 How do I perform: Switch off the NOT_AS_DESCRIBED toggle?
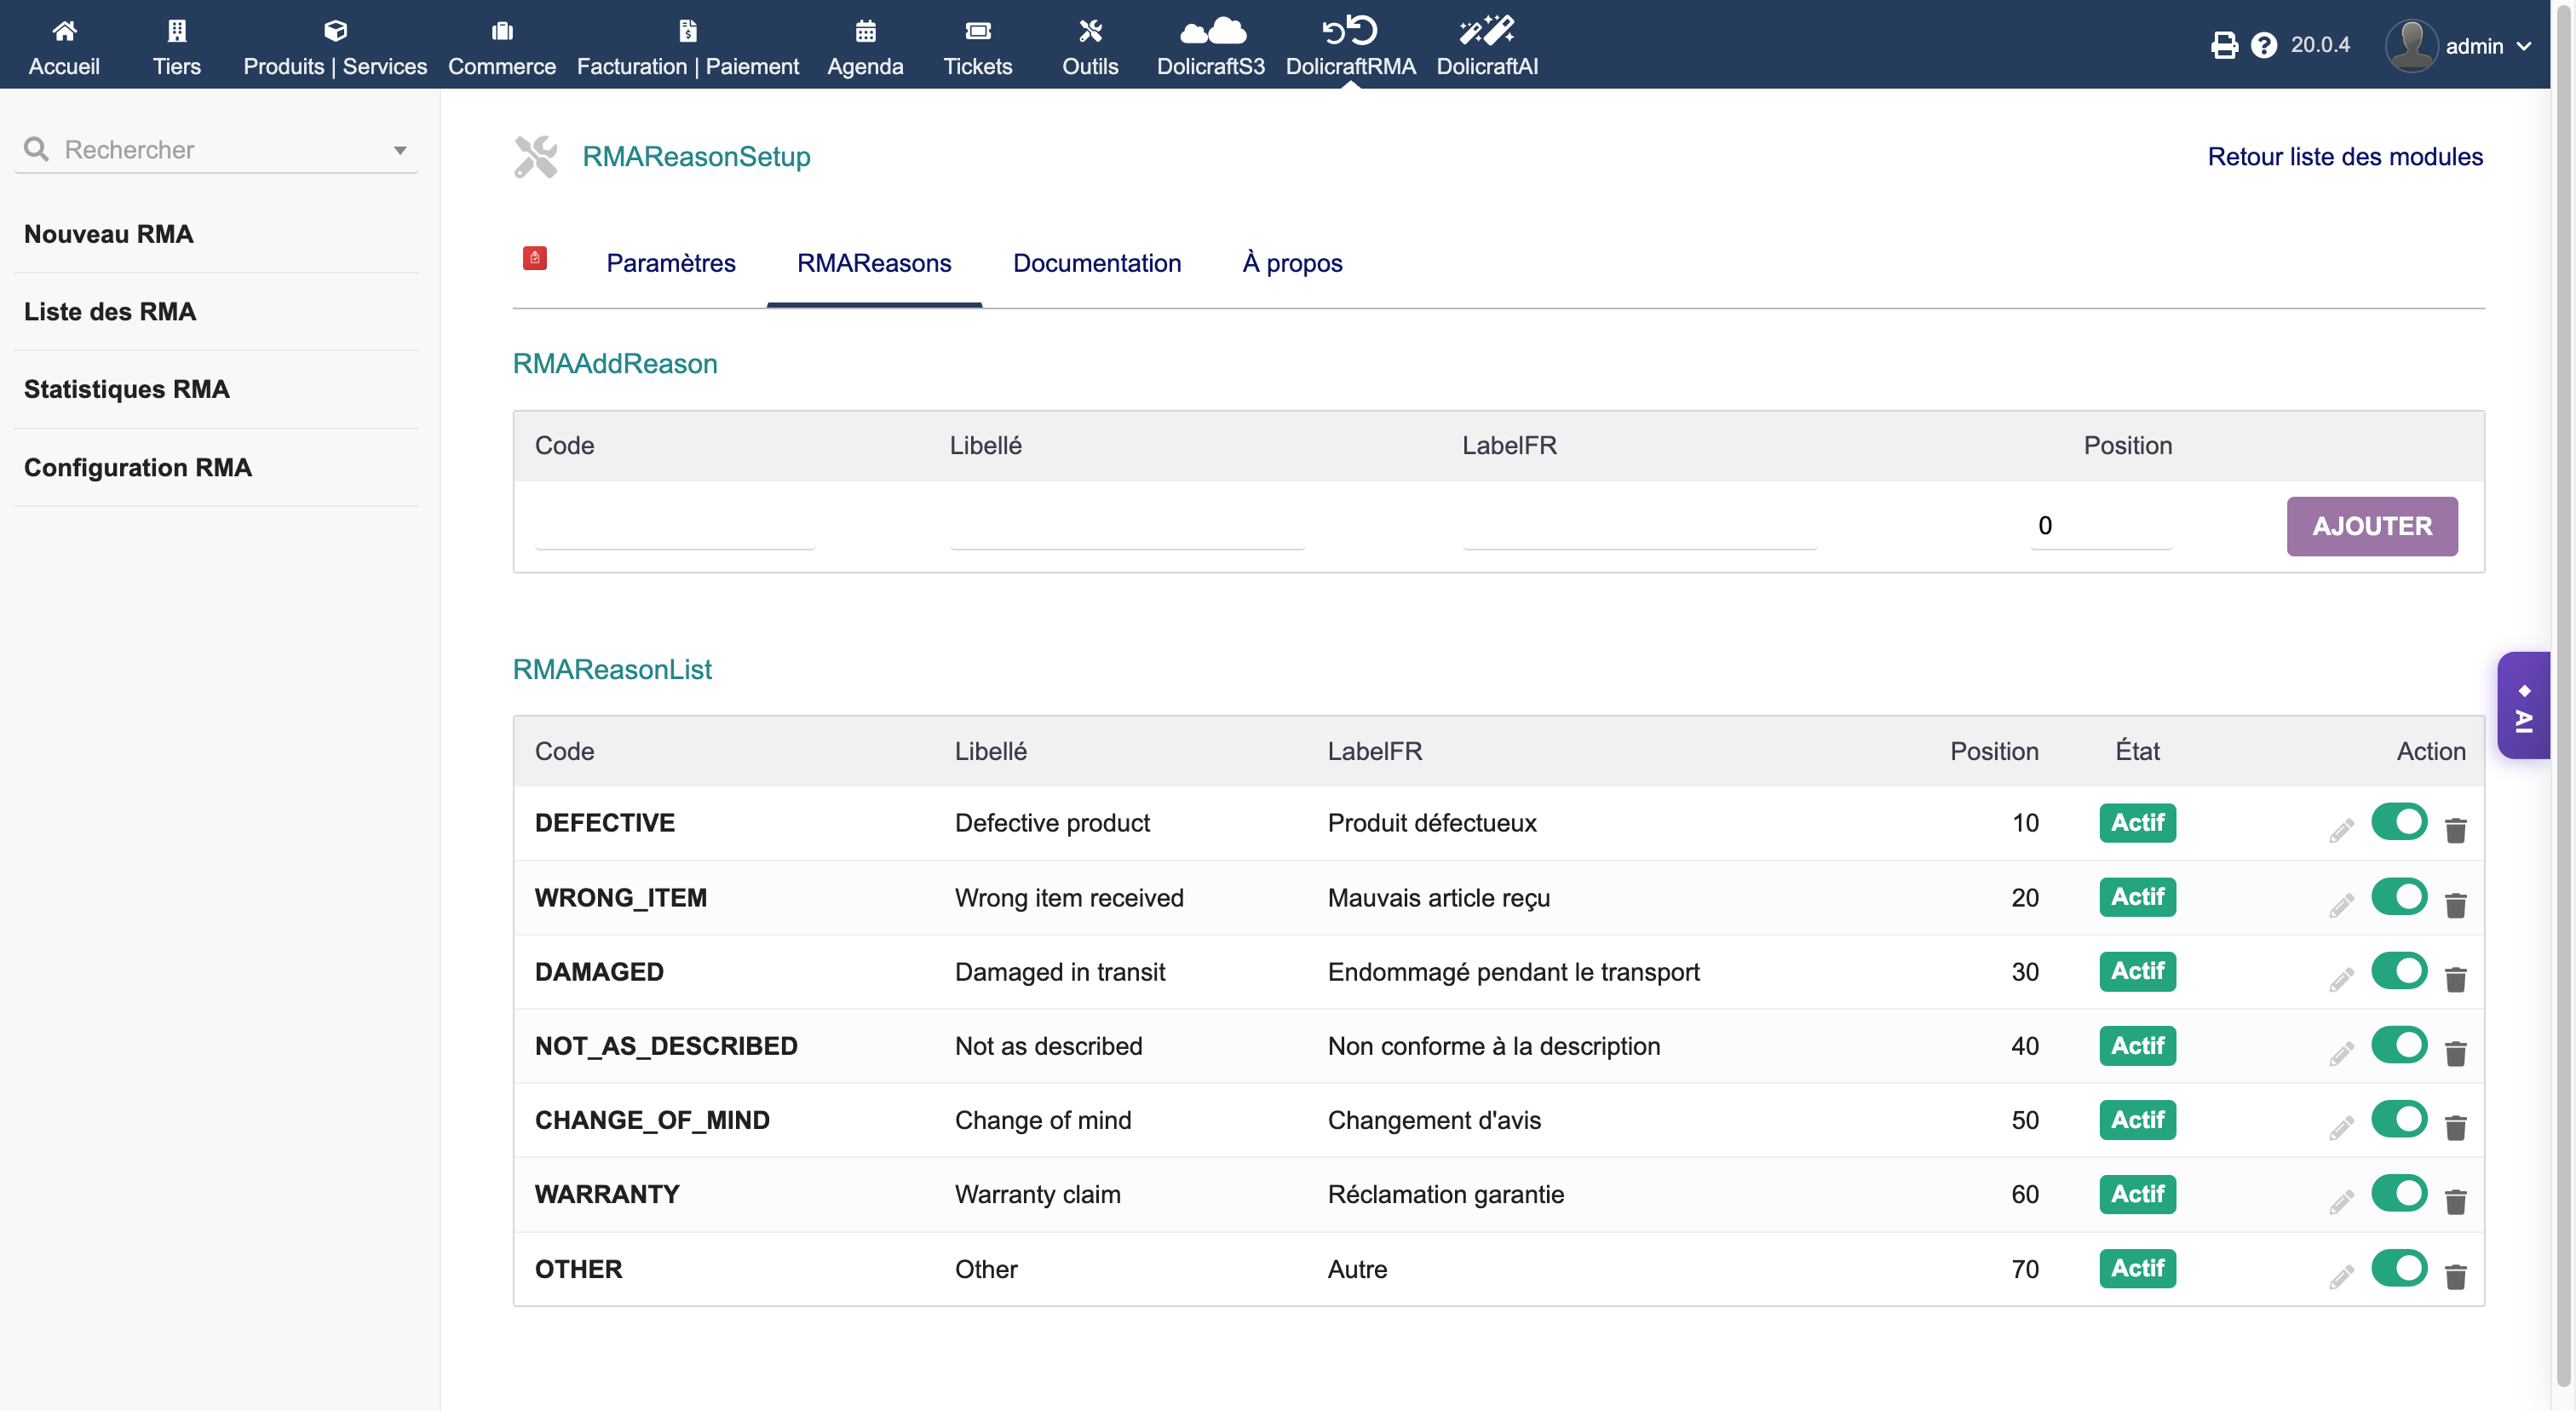[x=2398, y=1044]
